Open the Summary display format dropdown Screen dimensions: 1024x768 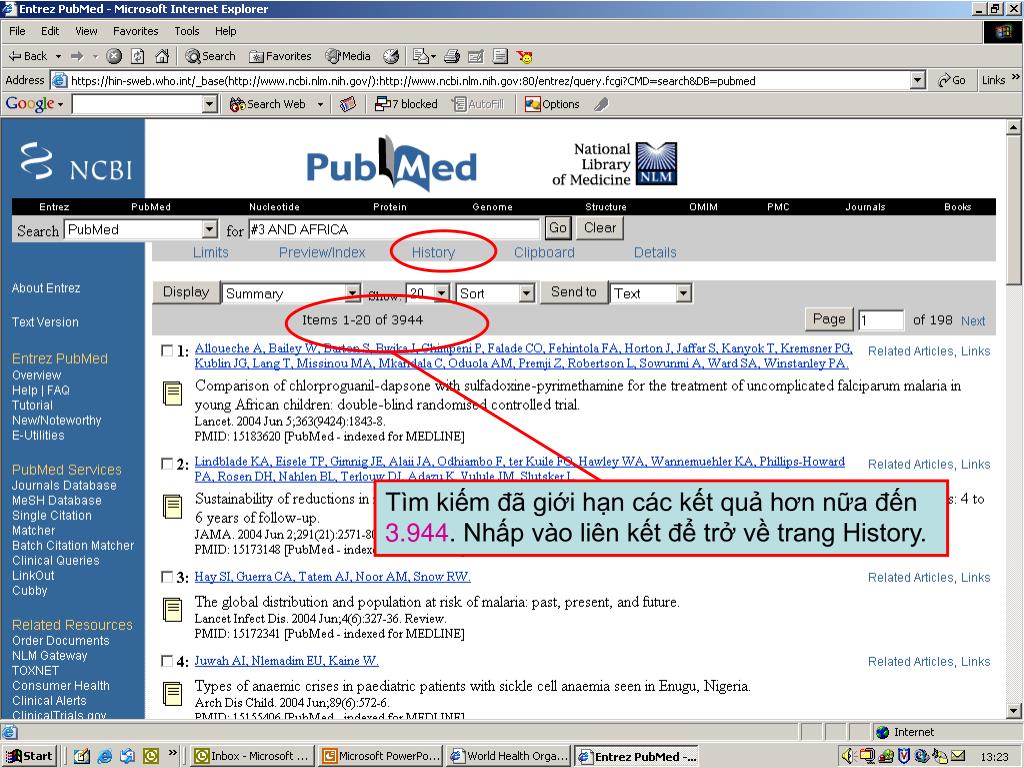click(x=352, y=293)
